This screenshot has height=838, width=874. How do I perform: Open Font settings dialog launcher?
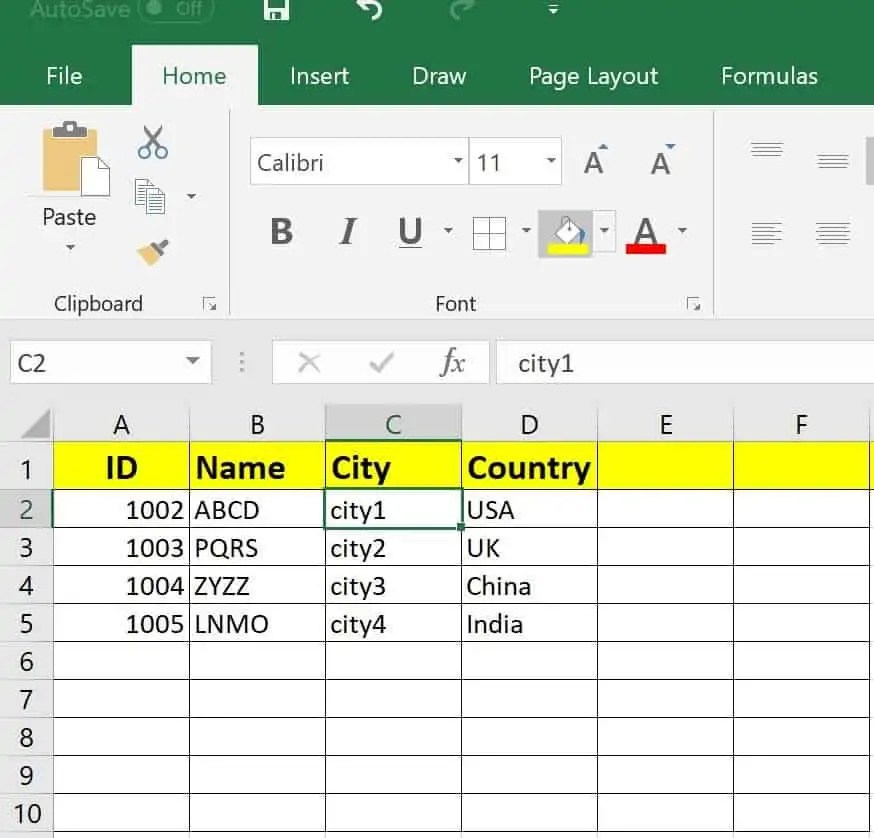(693, 304)
